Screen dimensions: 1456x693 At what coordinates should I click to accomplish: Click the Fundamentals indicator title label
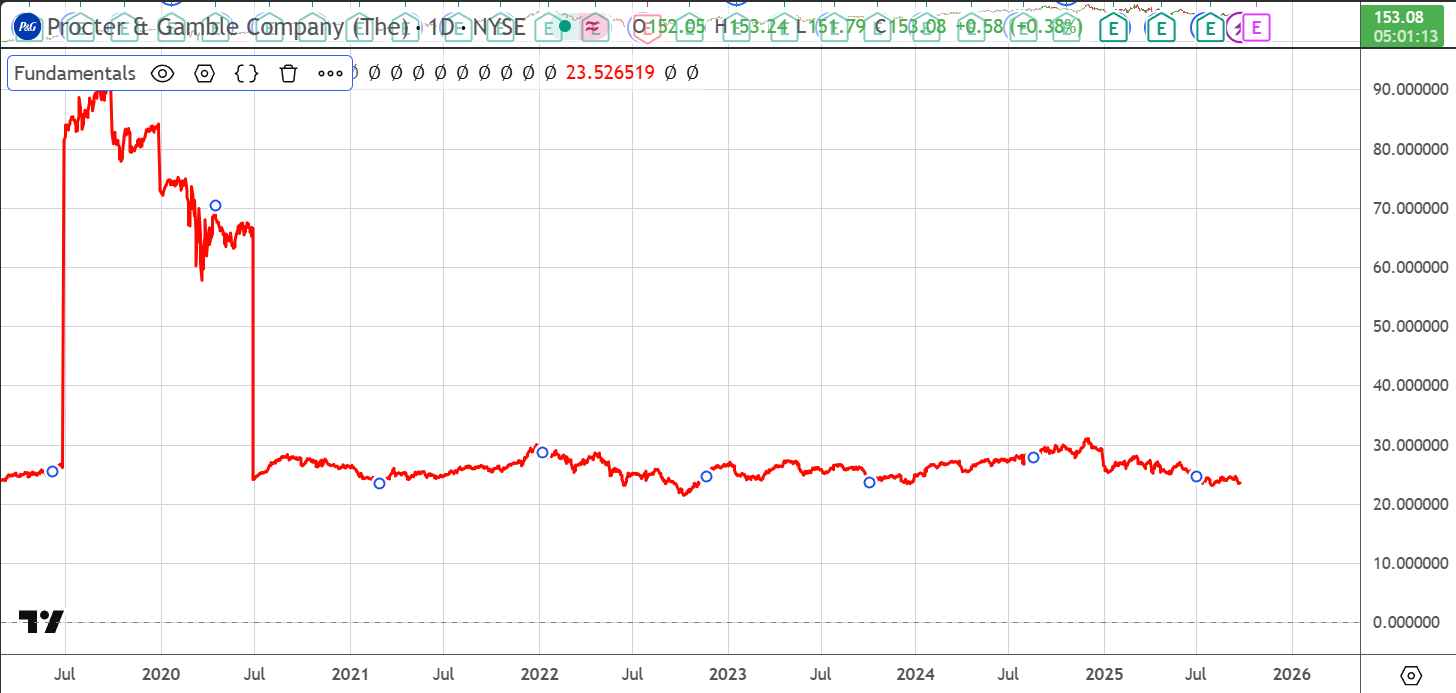click(75, 73)
